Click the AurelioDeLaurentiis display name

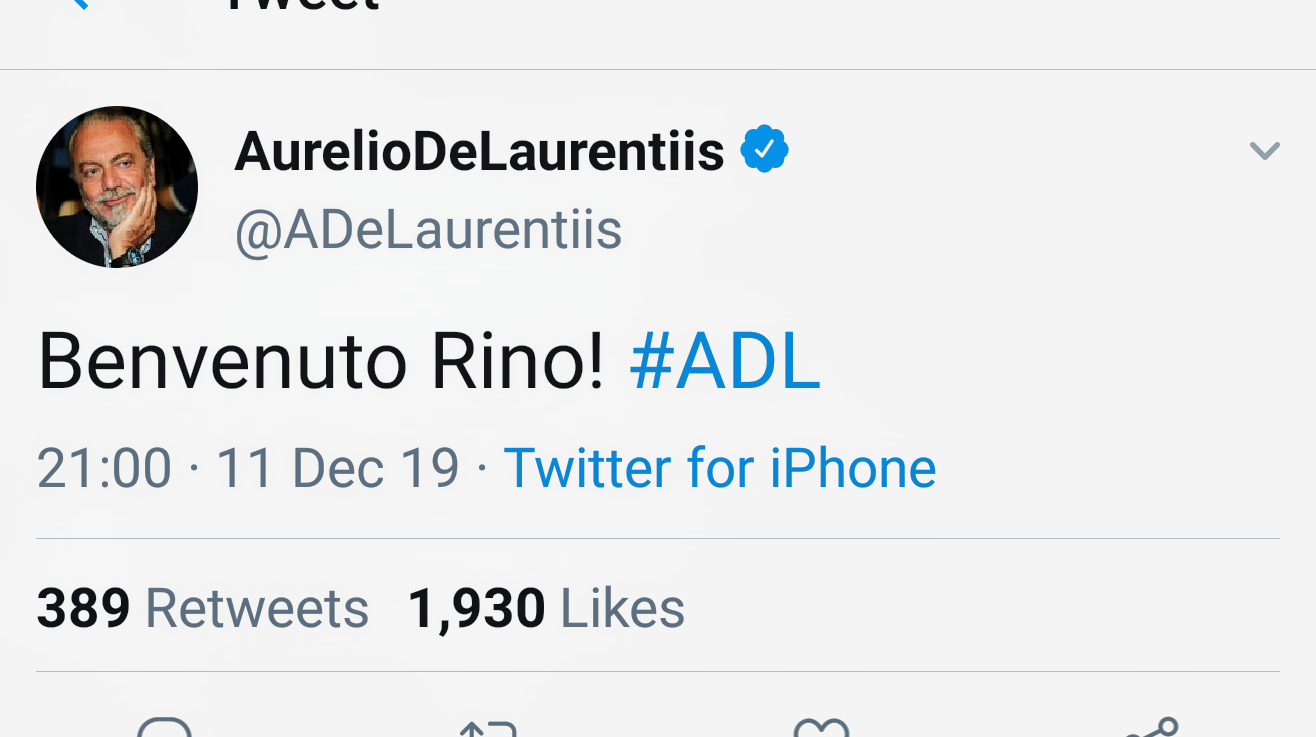coord(479,151)
